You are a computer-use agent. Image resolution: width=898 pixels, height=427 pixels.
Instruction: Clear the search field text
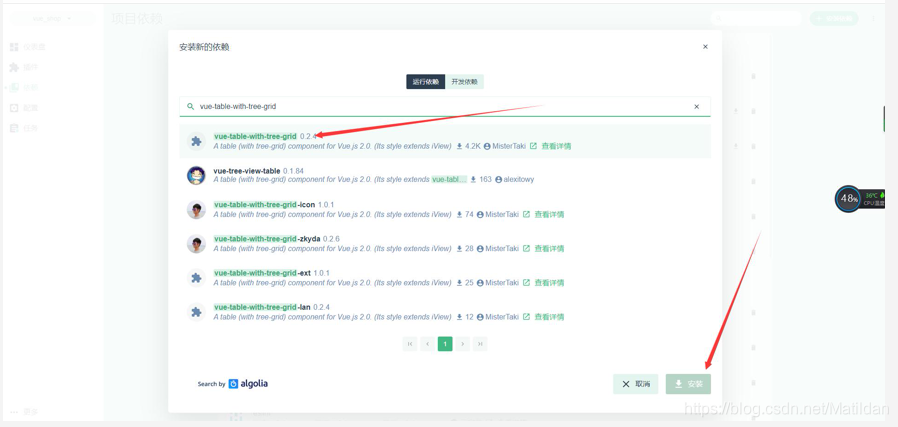click(x=696, y=106)
